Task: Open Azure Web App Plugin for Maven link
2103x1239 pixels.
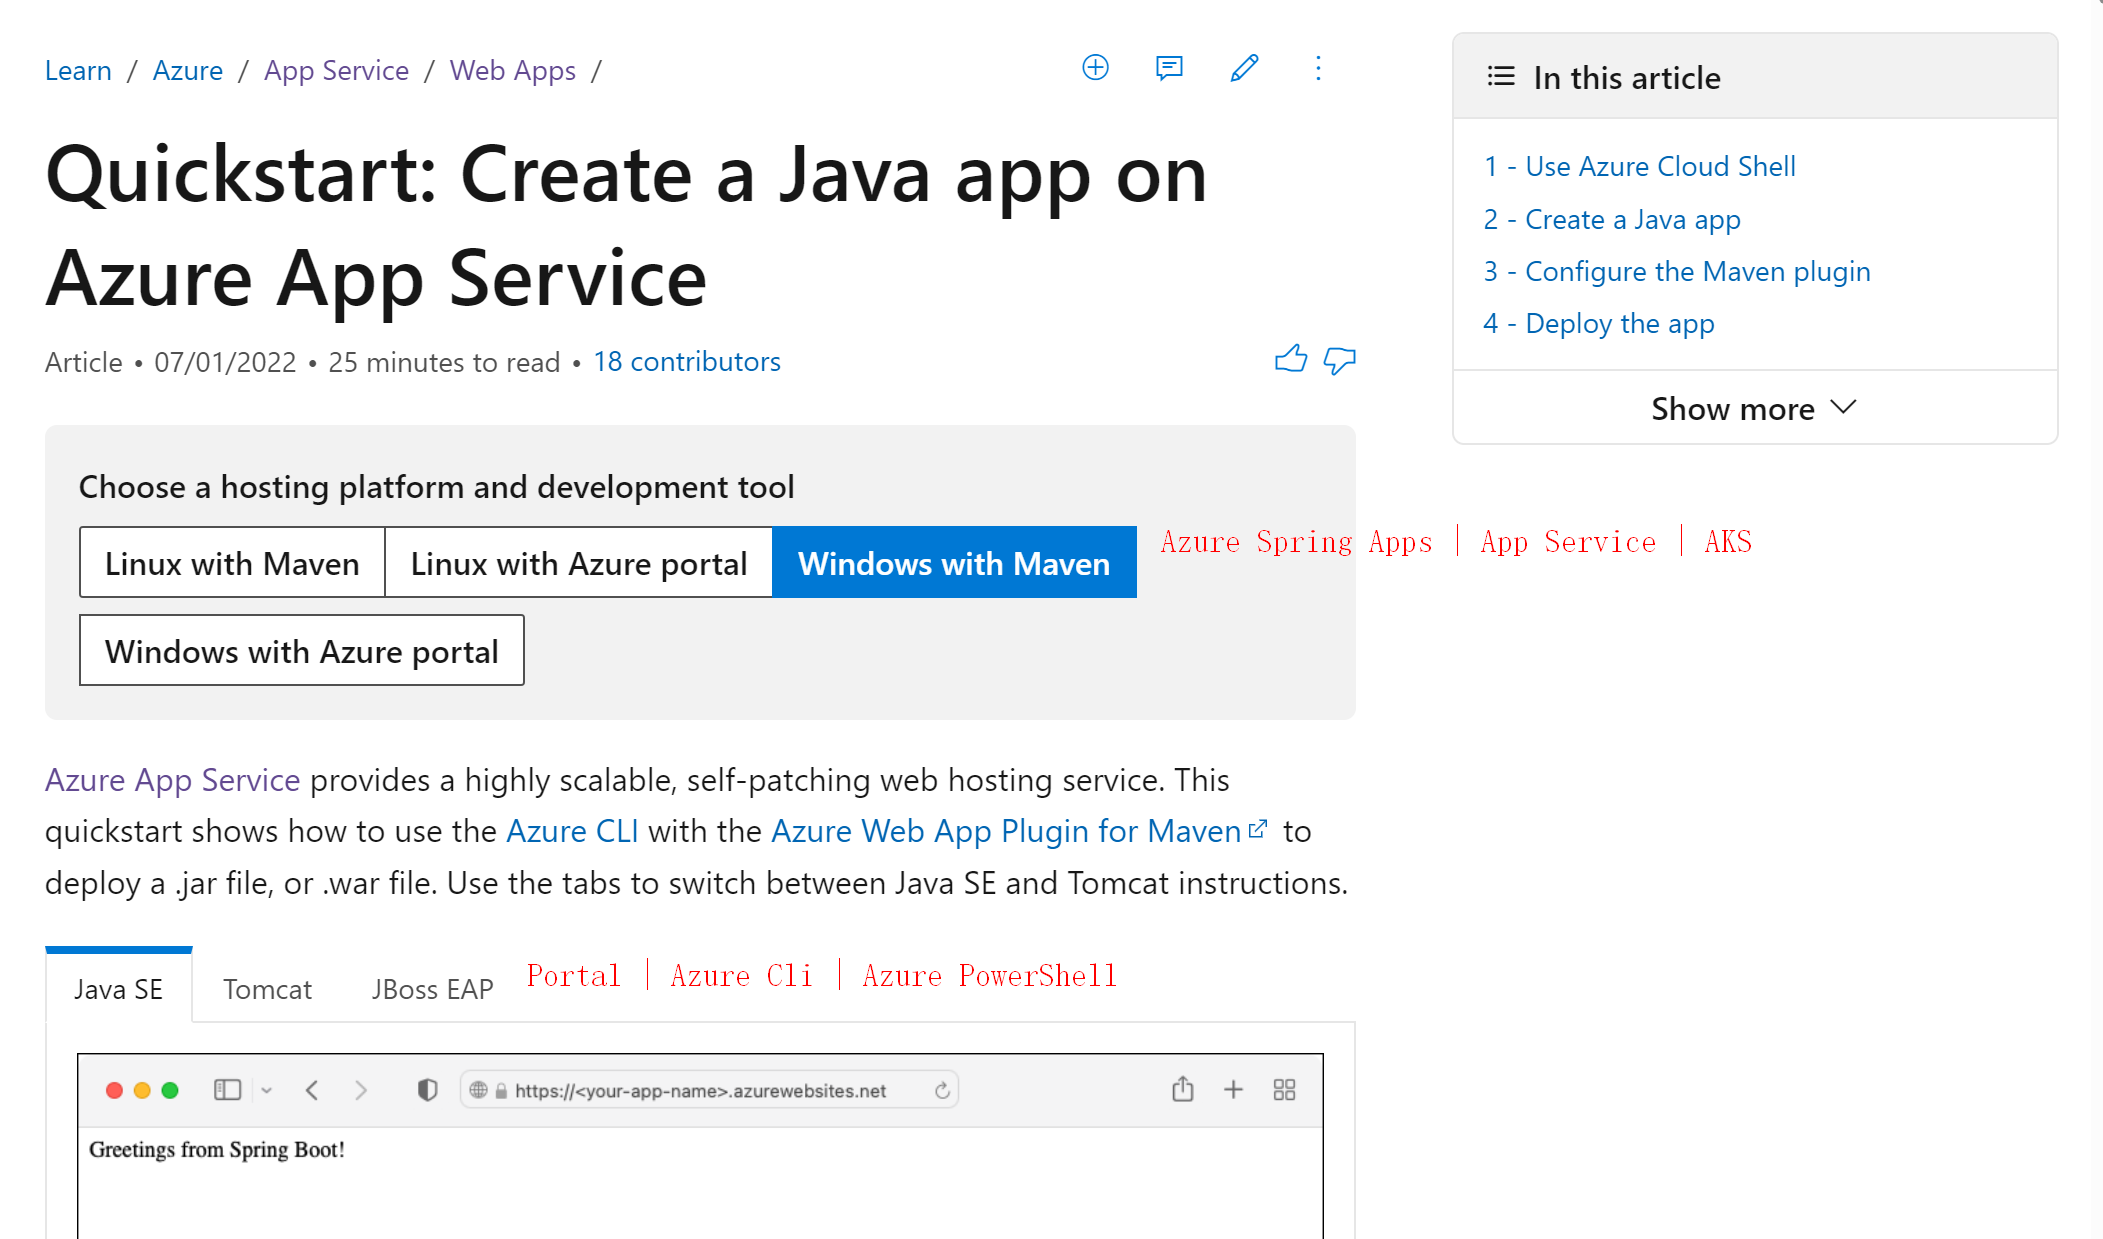Action: 1019,830
